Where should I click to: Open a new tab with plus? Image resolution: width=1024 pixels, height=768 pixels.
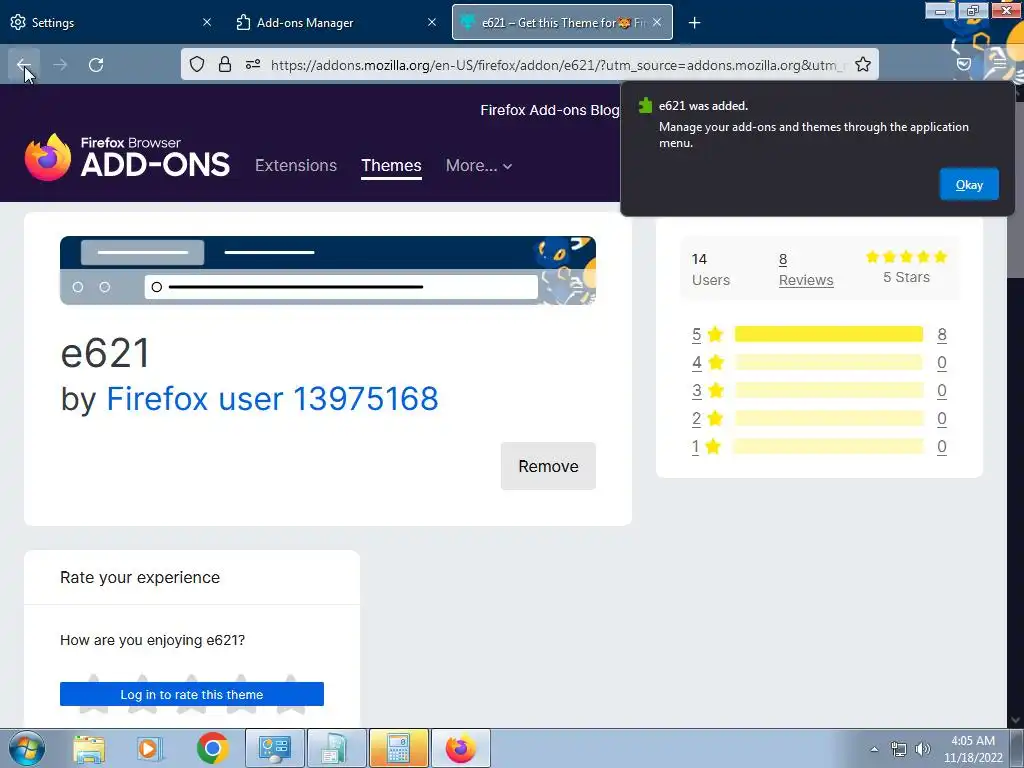(x=694, y=23)
